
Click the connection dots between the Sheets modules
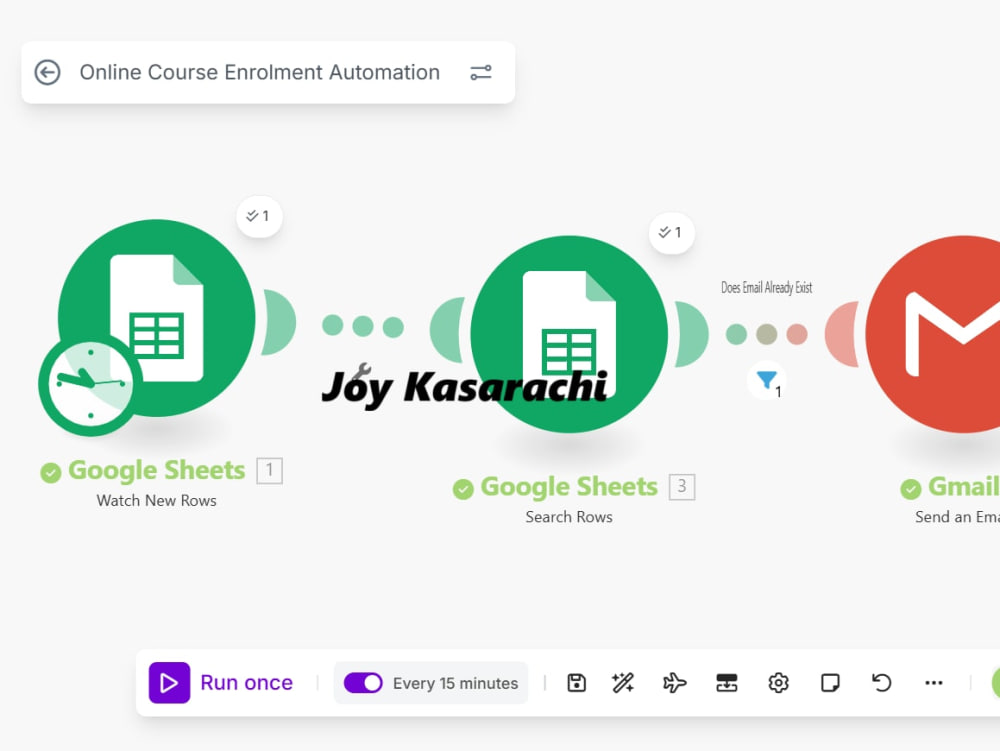coord(363,326)
